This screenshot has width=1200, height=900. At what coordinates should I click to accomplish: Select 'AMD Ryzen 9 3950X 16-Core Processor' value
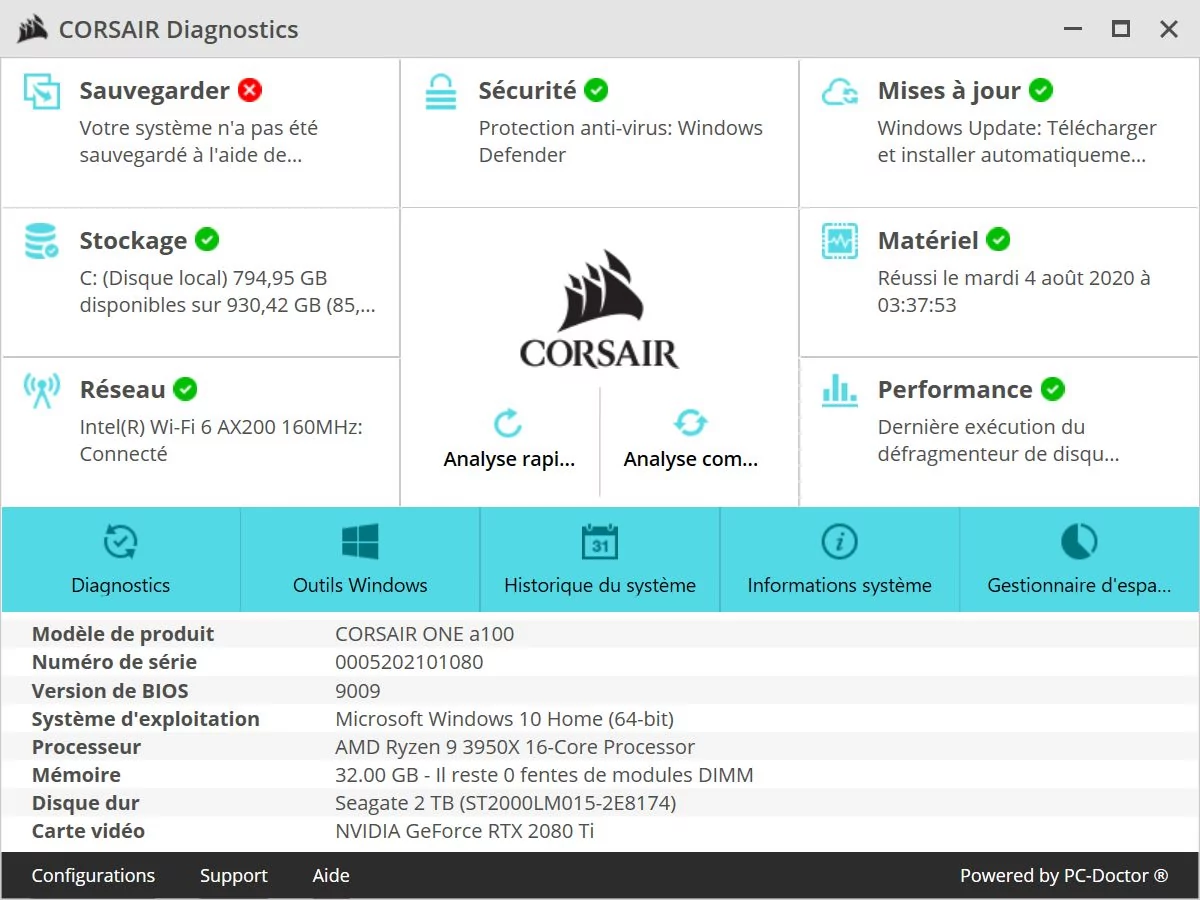point(515,747)
